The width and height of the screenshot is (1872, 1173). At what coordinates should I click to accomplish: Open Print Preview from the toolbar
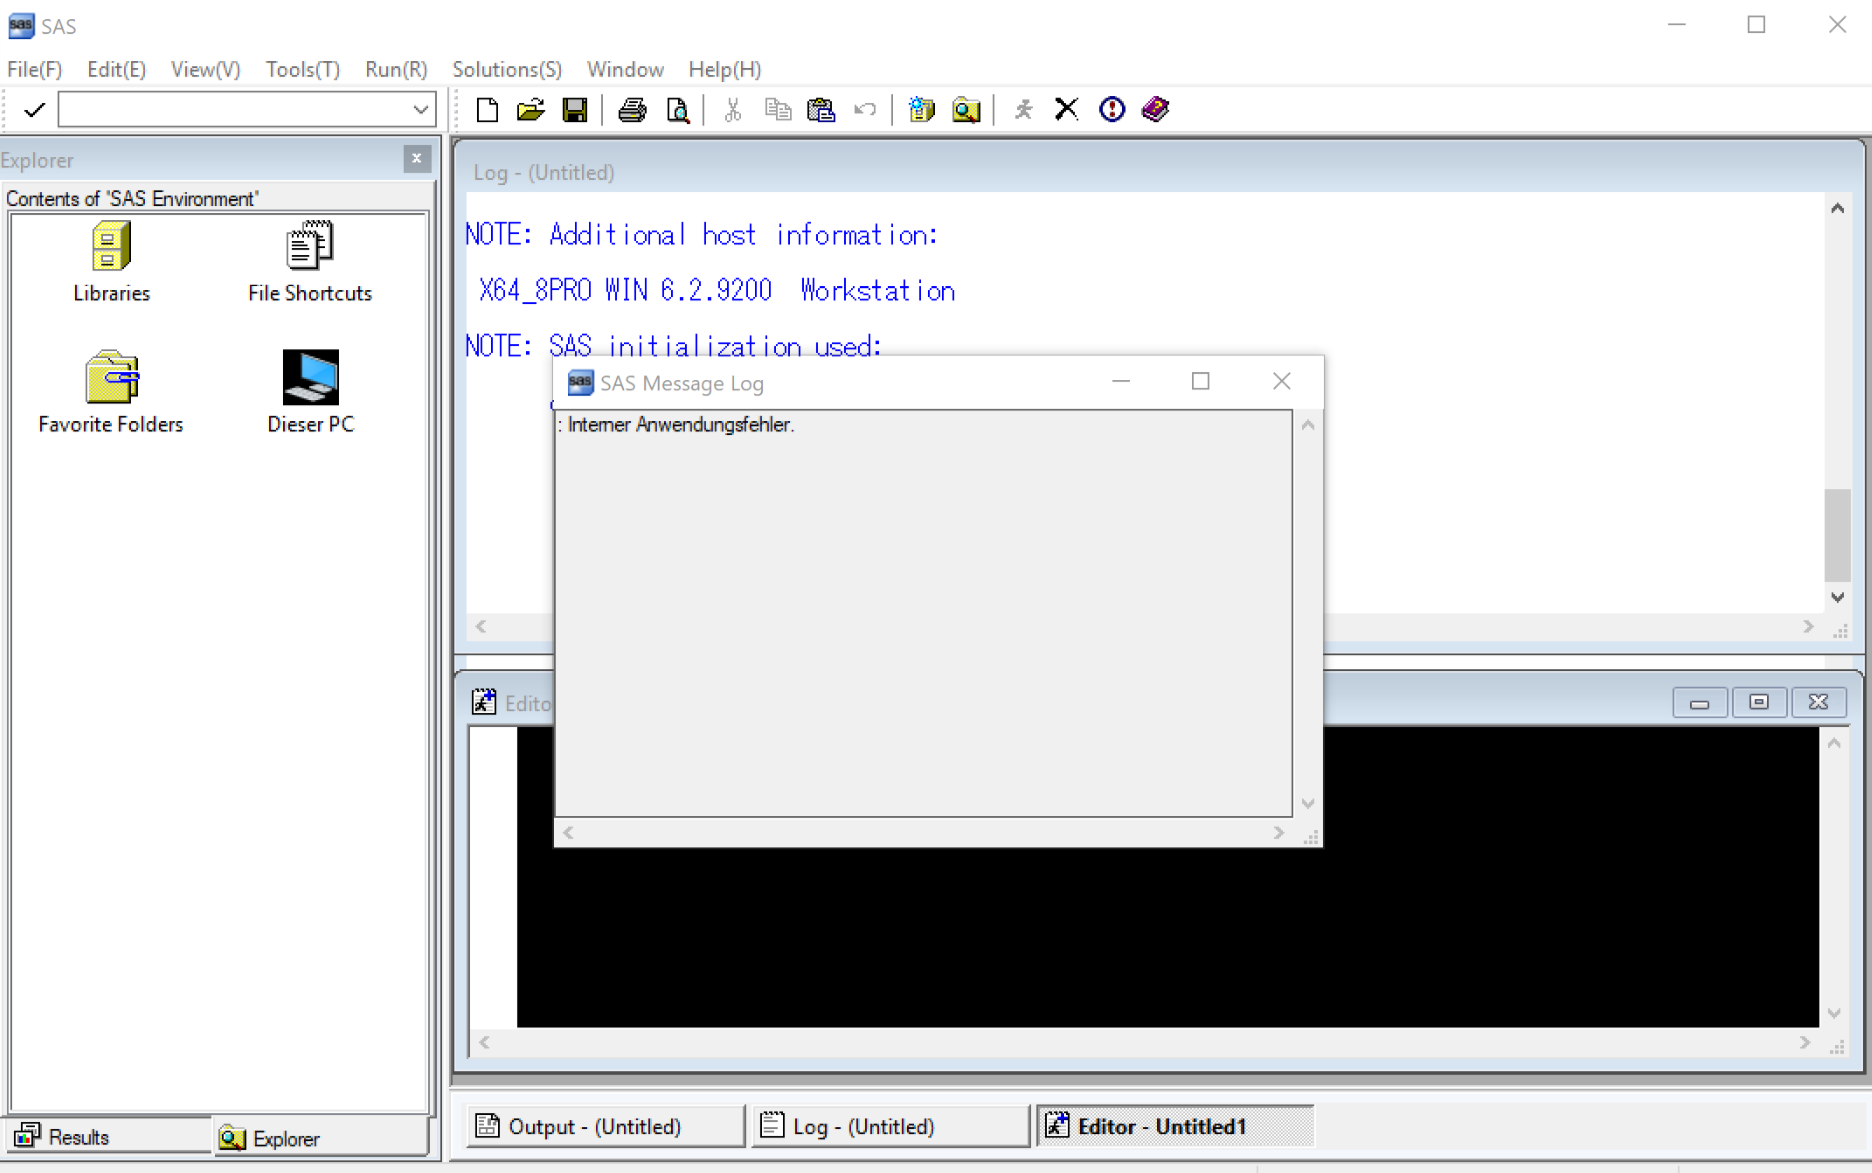(x=677, y=110)
